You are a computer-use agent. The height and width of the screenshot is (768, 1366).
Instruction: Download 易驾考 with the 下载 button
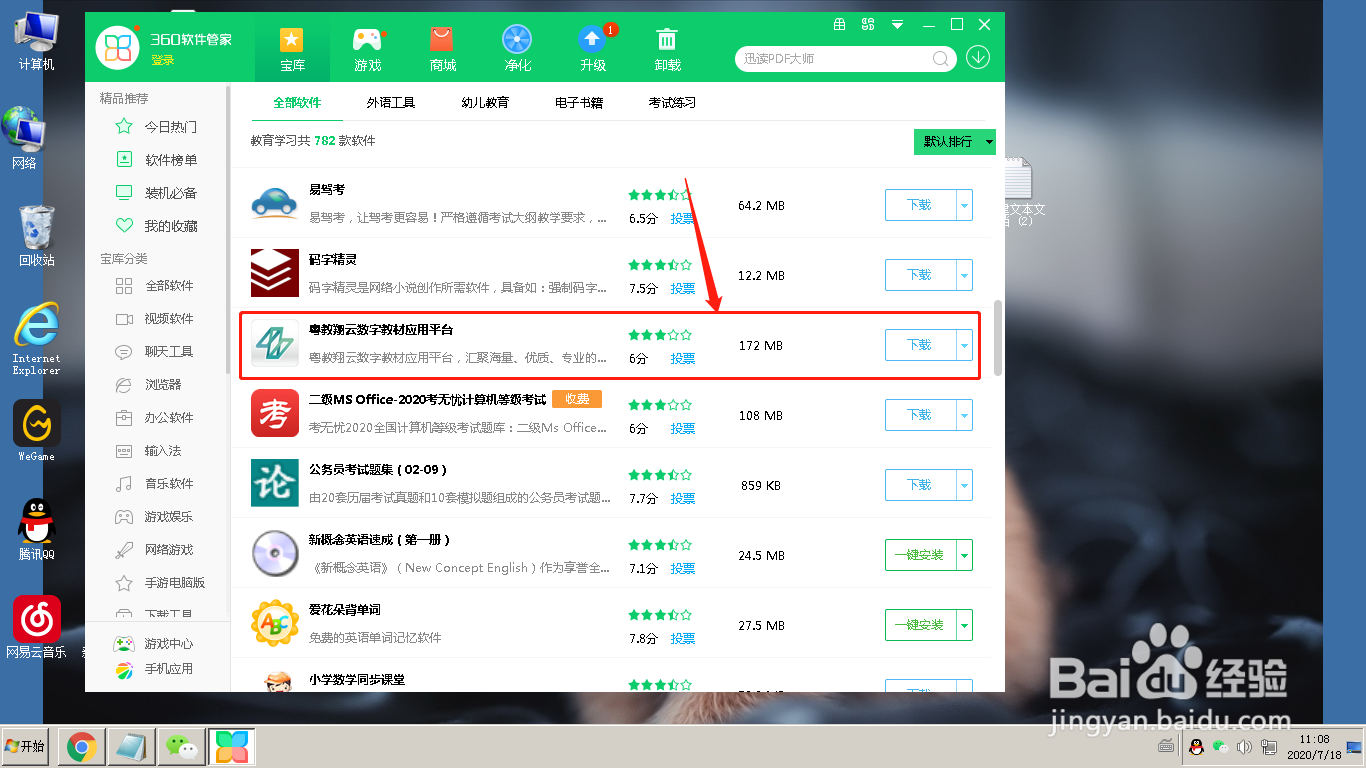point(920,205)
